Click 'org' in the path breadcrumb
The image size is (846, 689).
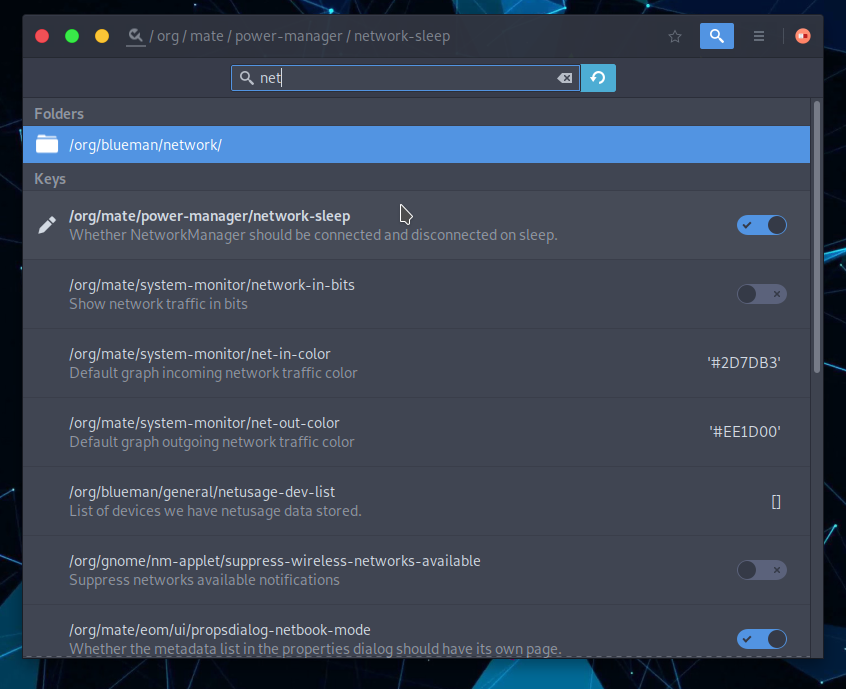point(167,36)
